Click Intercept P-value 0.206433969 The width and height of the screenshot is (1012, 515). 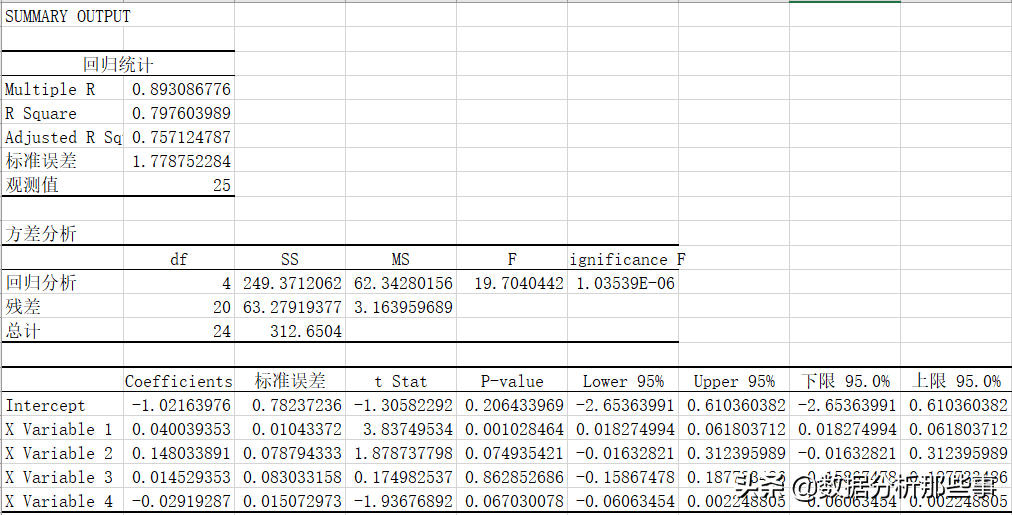tap(514, 405)
